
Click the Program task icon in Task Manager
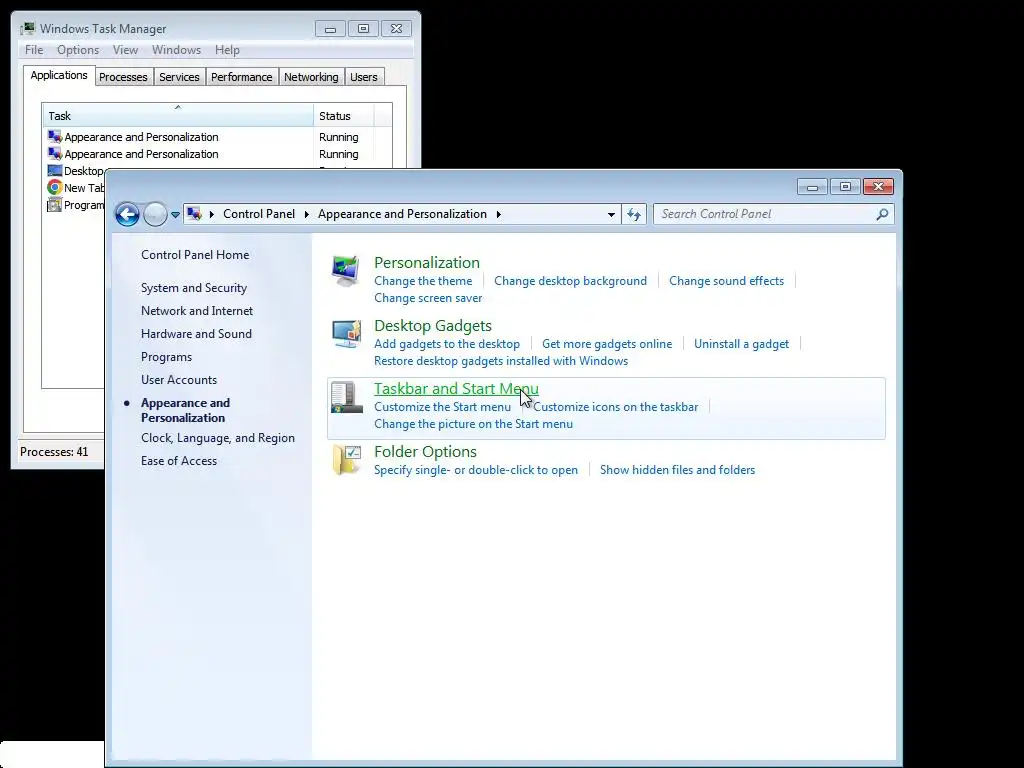coord(54,204)
